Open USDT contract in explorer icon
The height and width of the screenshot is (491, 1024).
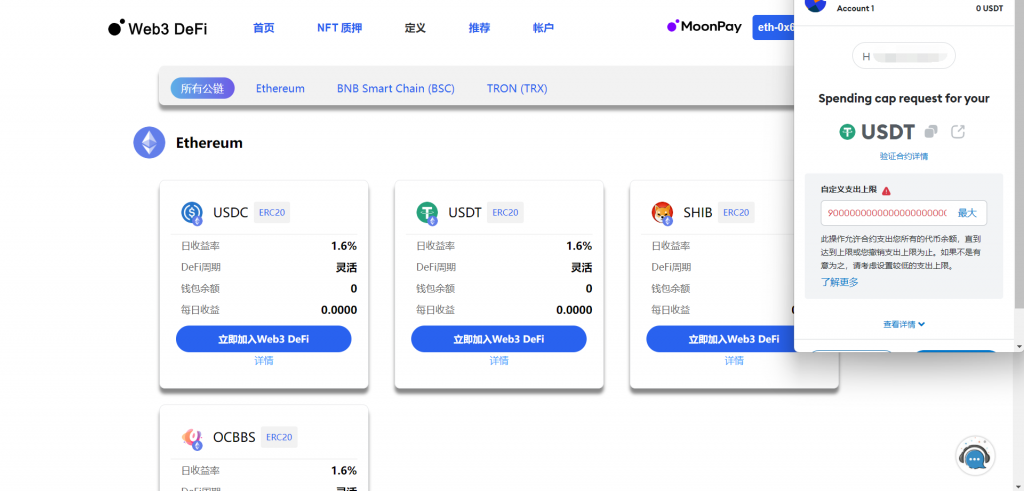pyautogui.click(x=957, y=132)
